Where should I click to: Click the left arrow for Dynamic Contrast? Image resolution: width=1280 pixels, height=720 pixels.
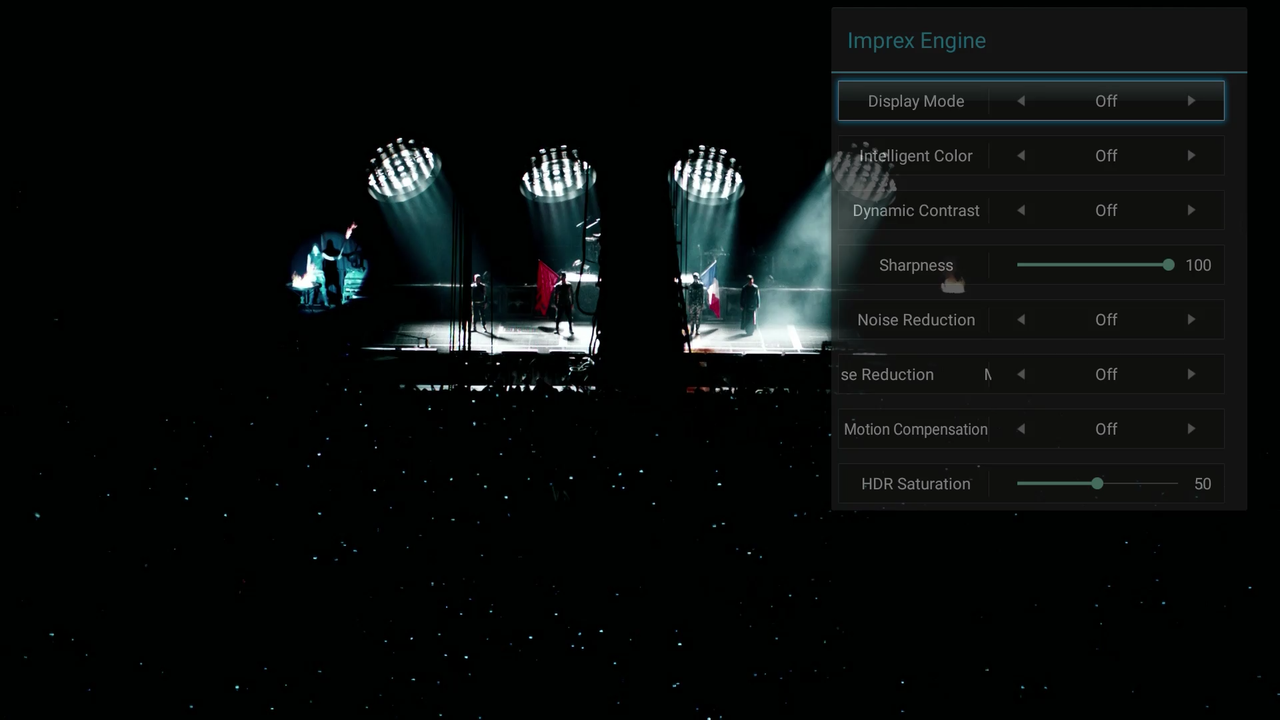(x=1021, y=210)
